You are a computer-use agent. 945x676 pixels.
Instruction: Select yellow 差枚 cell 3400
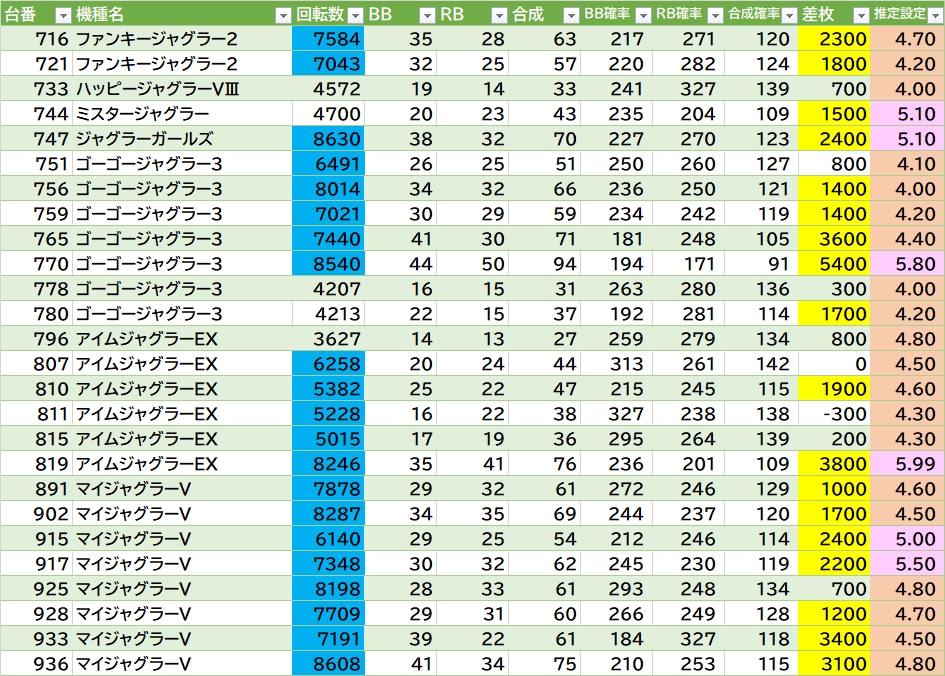(834, 638)
